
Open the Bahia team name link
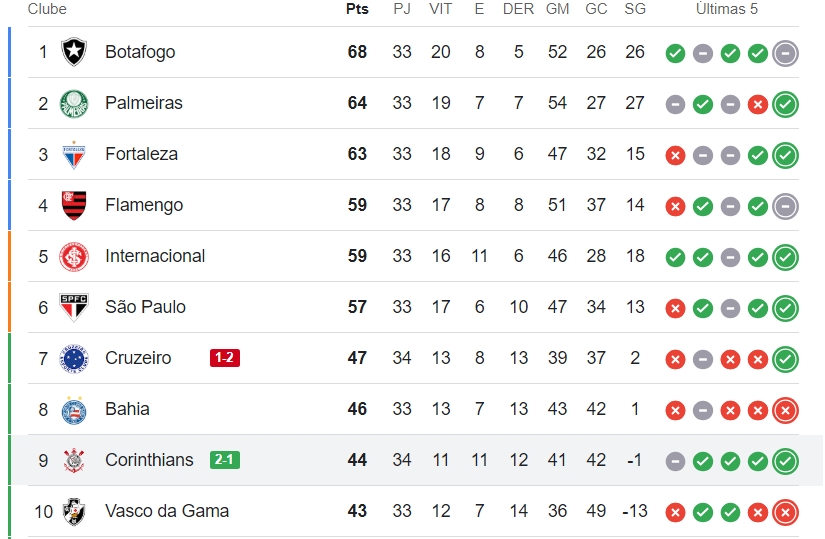click(x=127, y=409)
